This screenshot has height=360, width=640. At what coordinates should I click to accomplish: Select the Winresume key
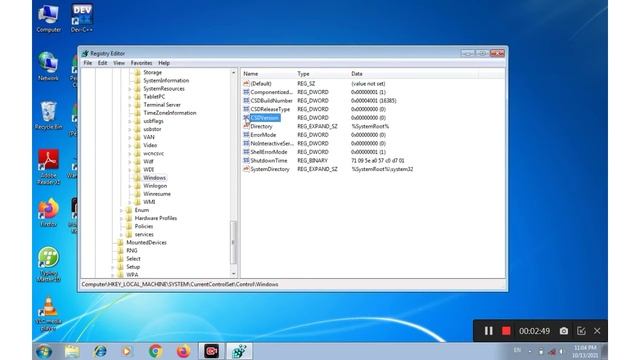pyautogui.click(x=157, y=194)
